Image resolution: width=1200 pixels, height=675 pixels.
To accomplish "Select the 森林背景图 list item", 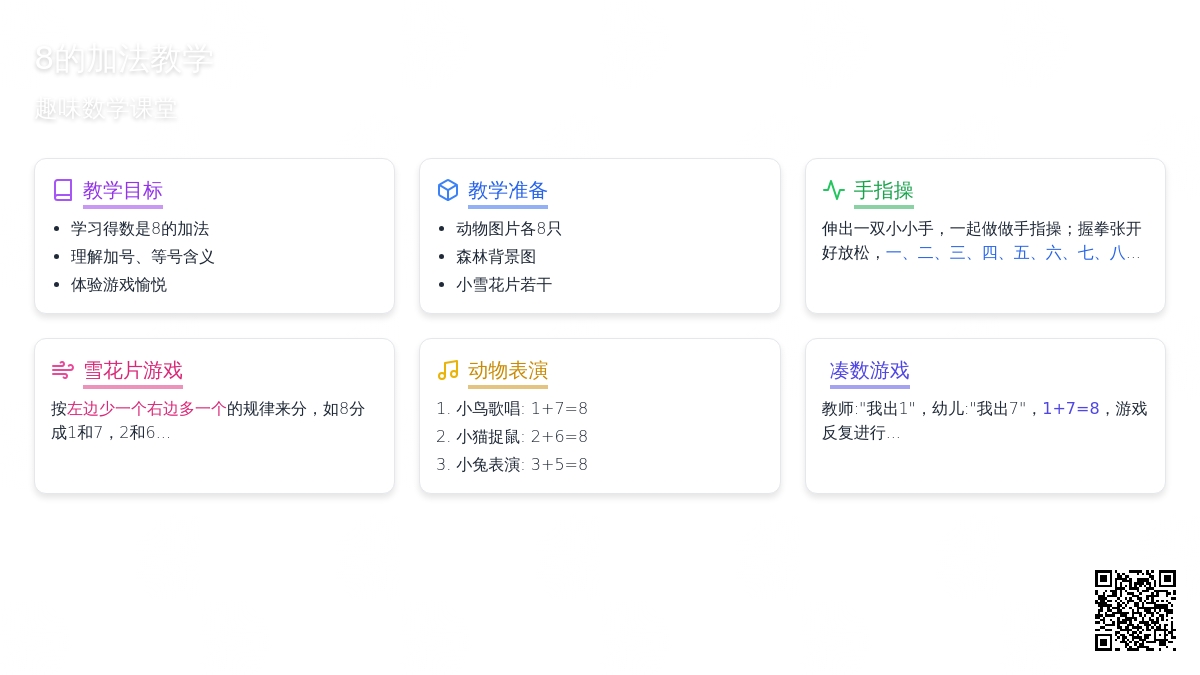I will [496, 257].
